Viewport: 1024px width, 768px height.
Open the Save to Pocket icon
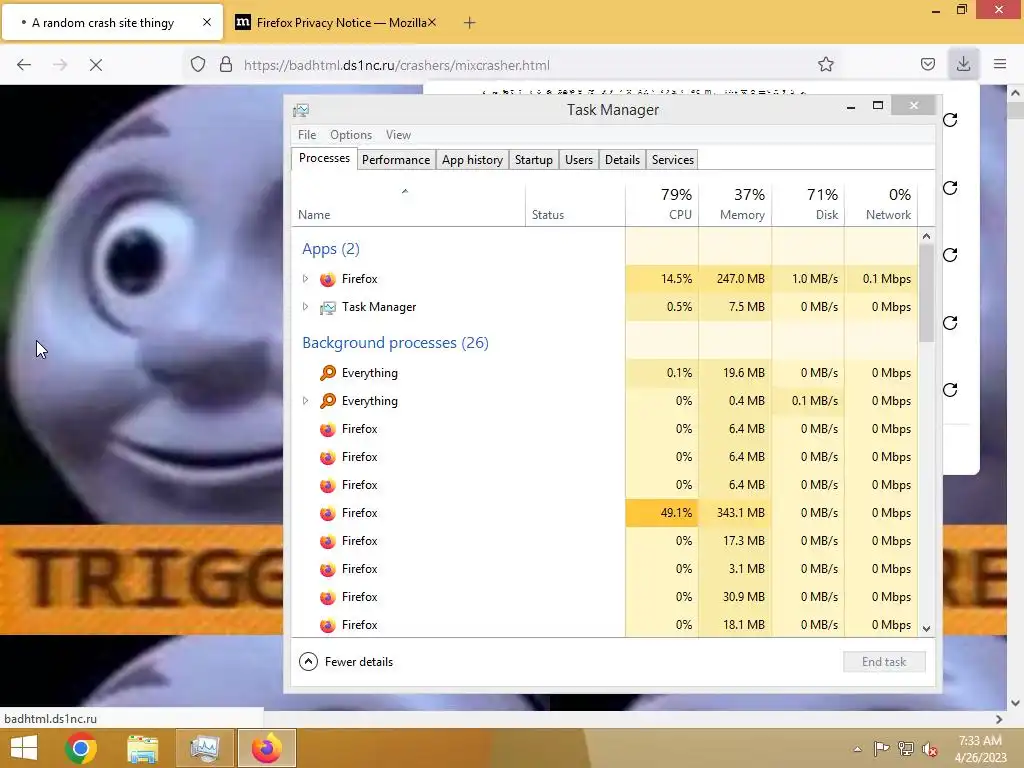coord(927,65)
